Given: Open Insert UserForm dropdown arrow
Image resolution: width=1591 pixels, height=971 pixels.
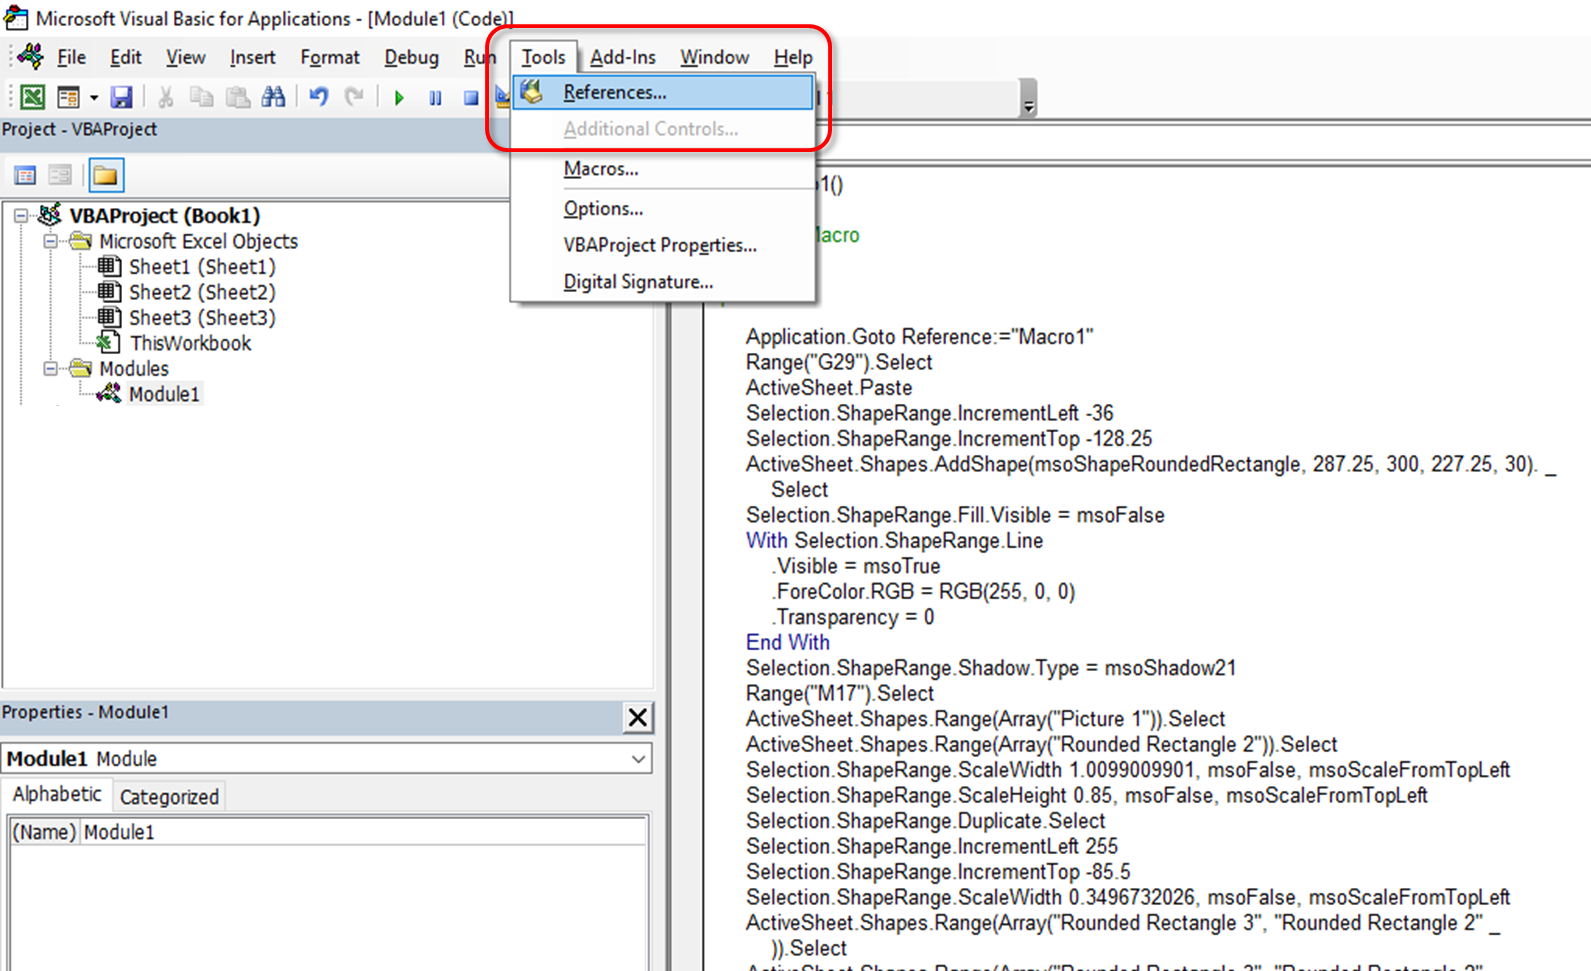Looking at the screenshot, I should 94,98.
